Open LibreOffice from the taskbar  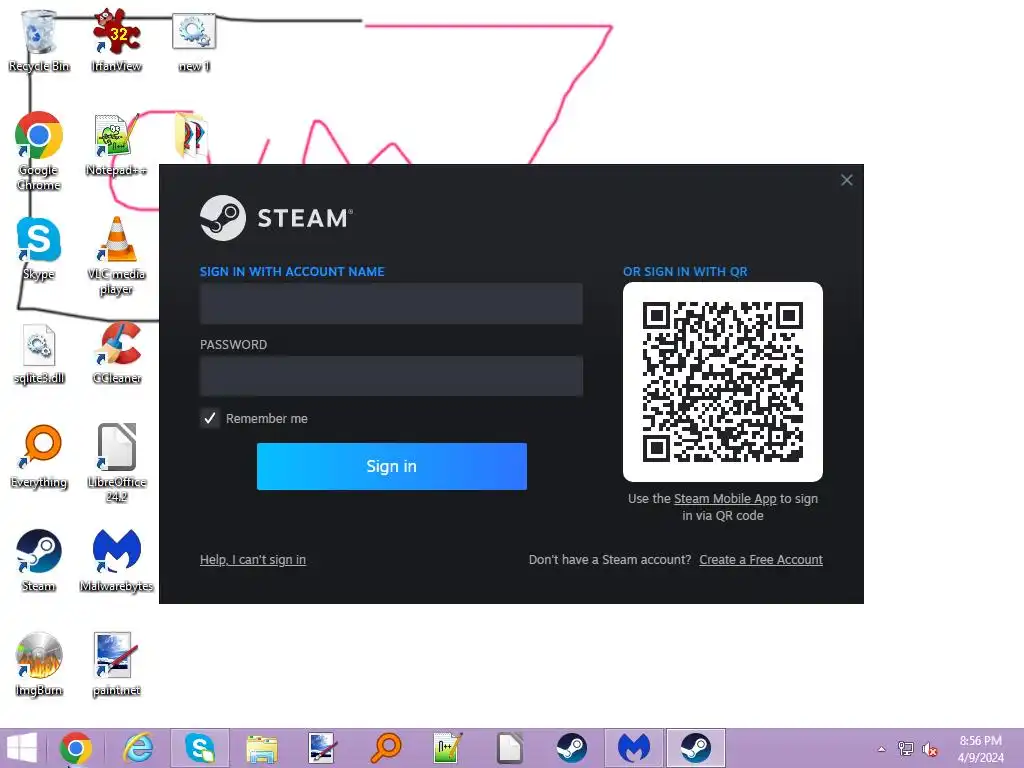(x=509, y=748)
